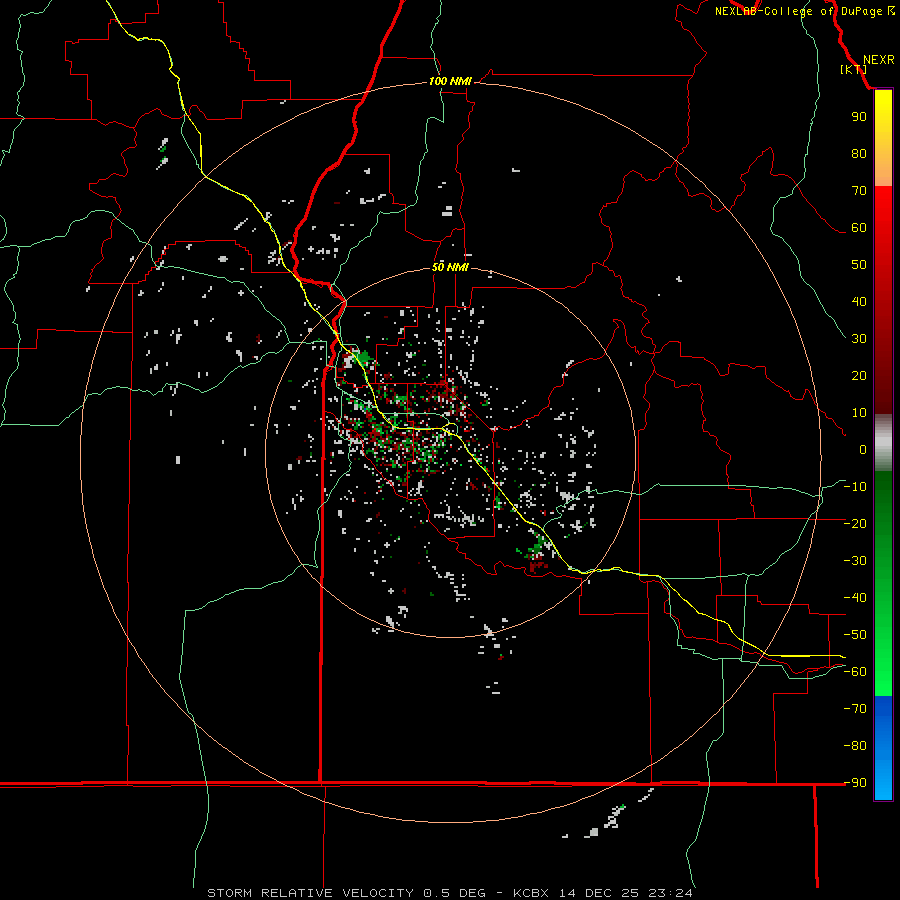Click the "14 DEC 25" date in the caption

click(x=598, y=893)
